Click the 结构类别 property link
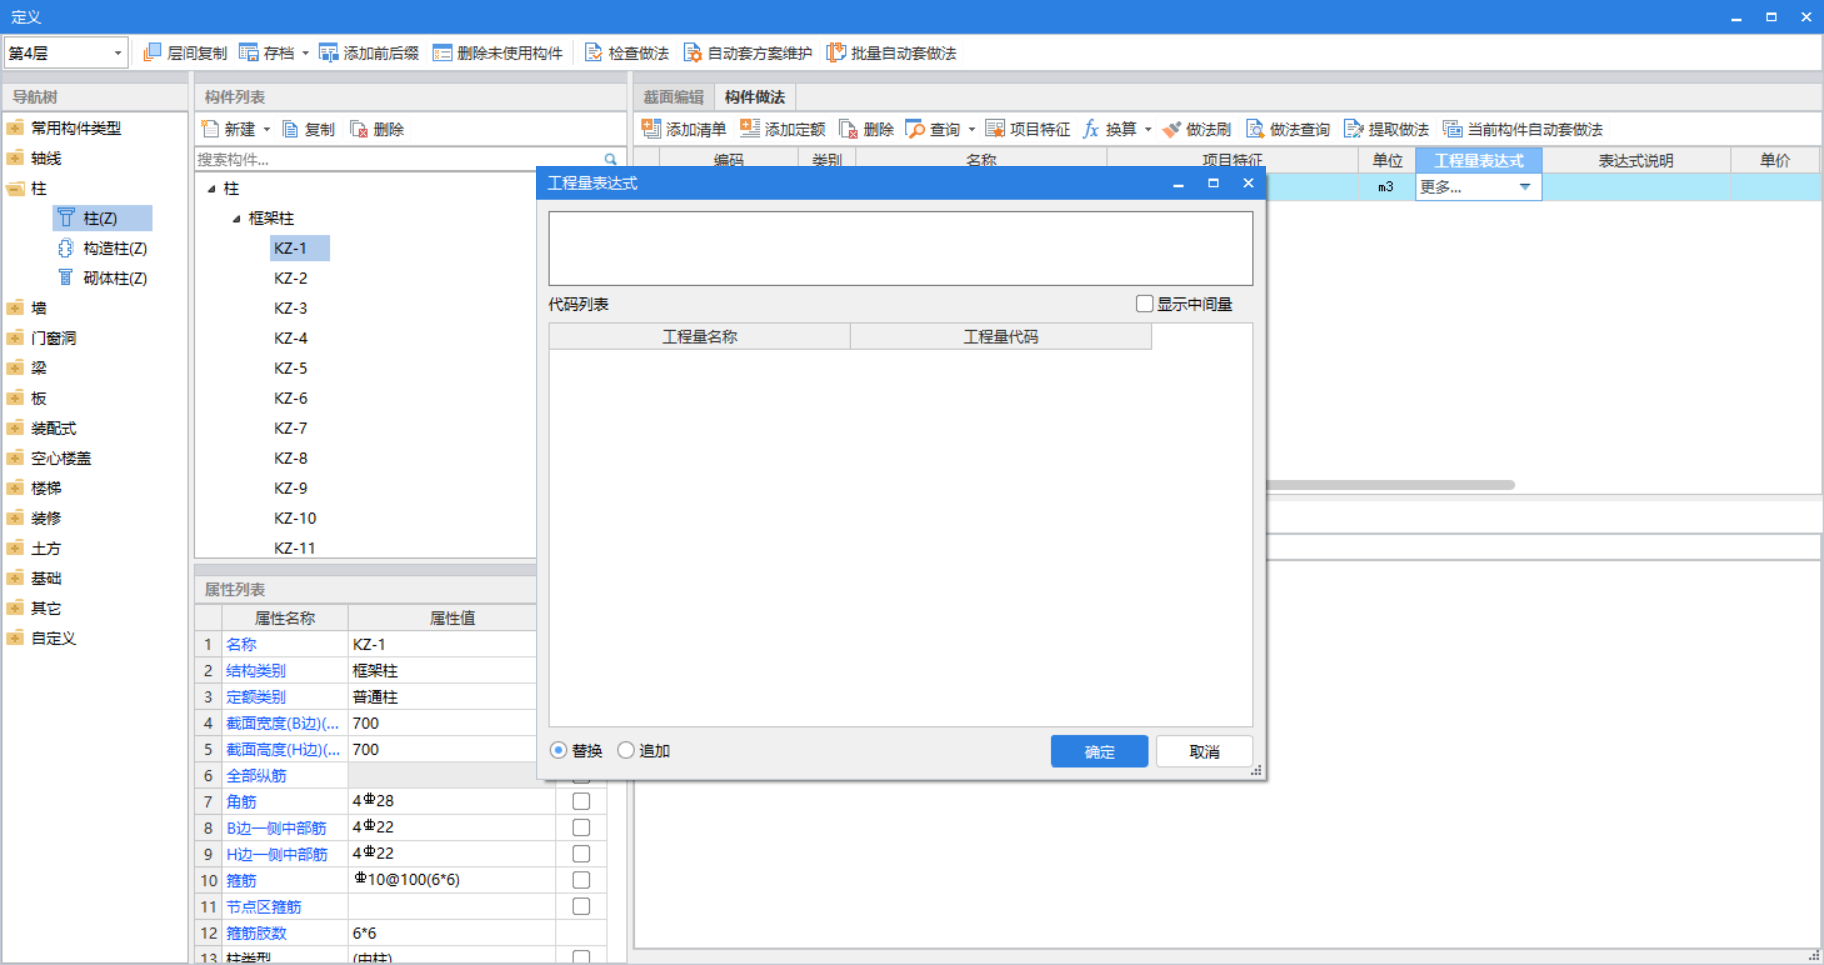The image size is (1824, 965). (x=256, y=671)
